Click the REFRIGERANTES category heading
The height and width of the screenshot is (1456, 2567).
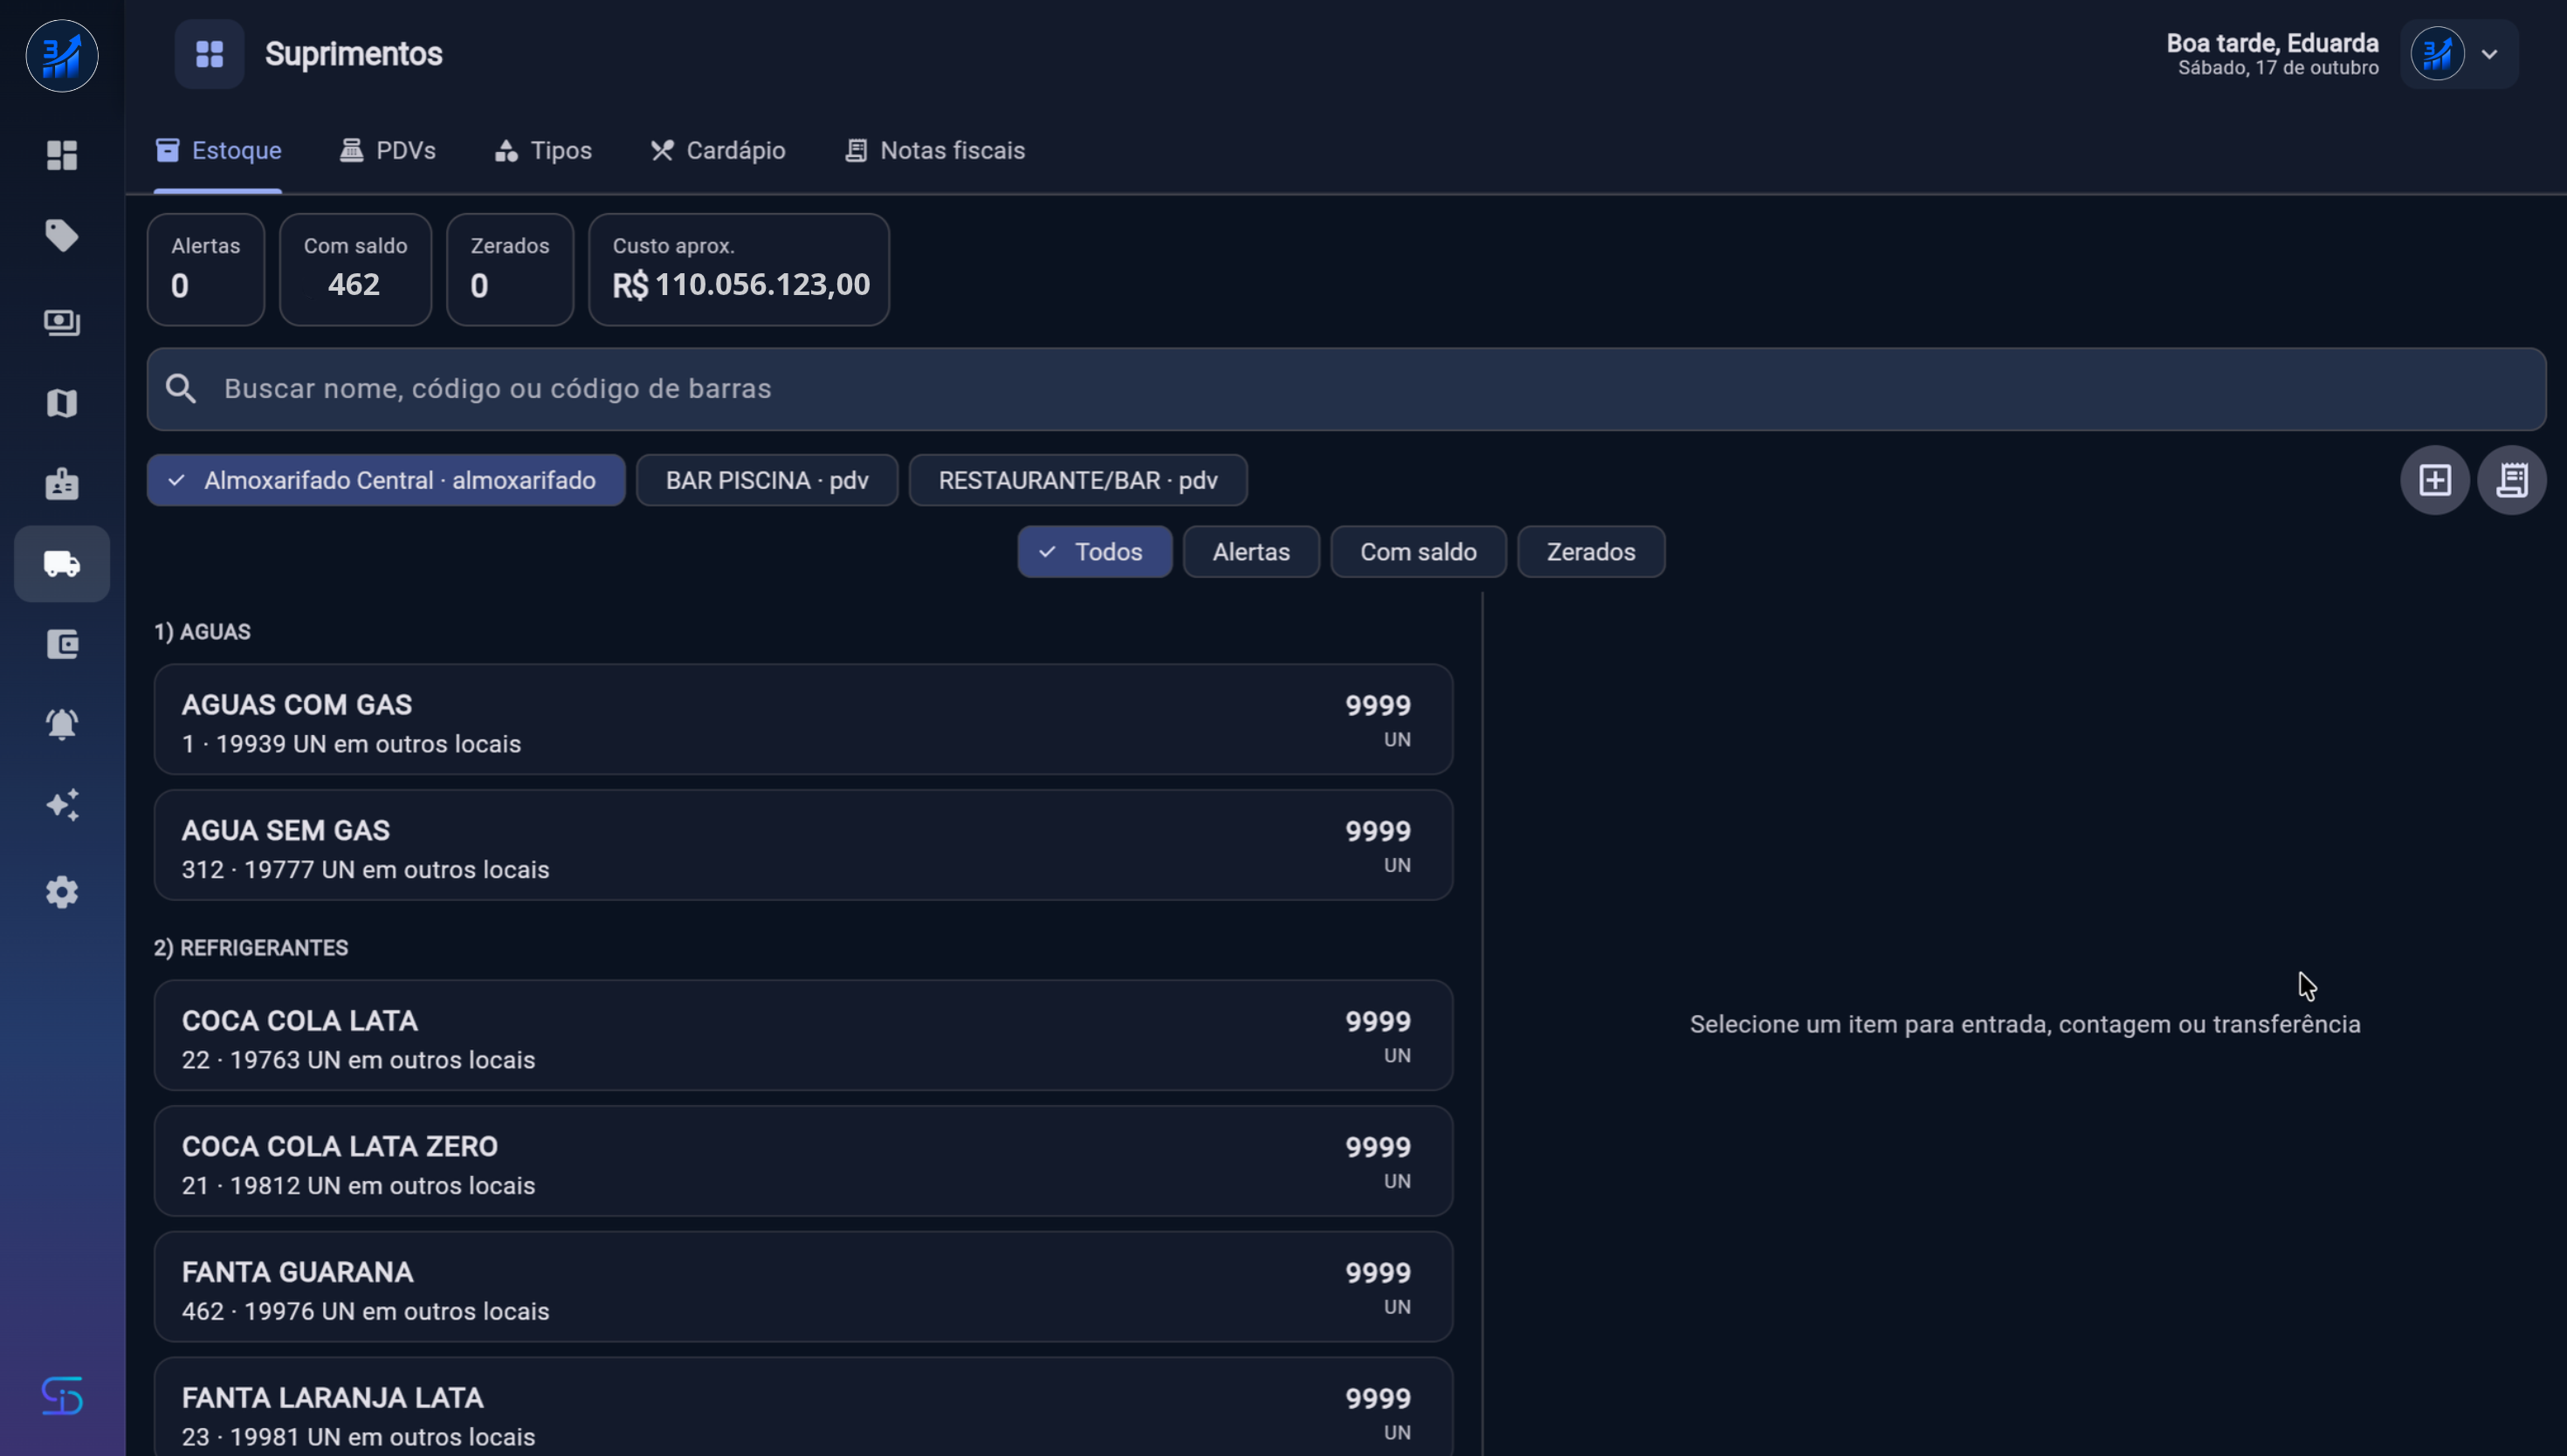pos(251,948)
